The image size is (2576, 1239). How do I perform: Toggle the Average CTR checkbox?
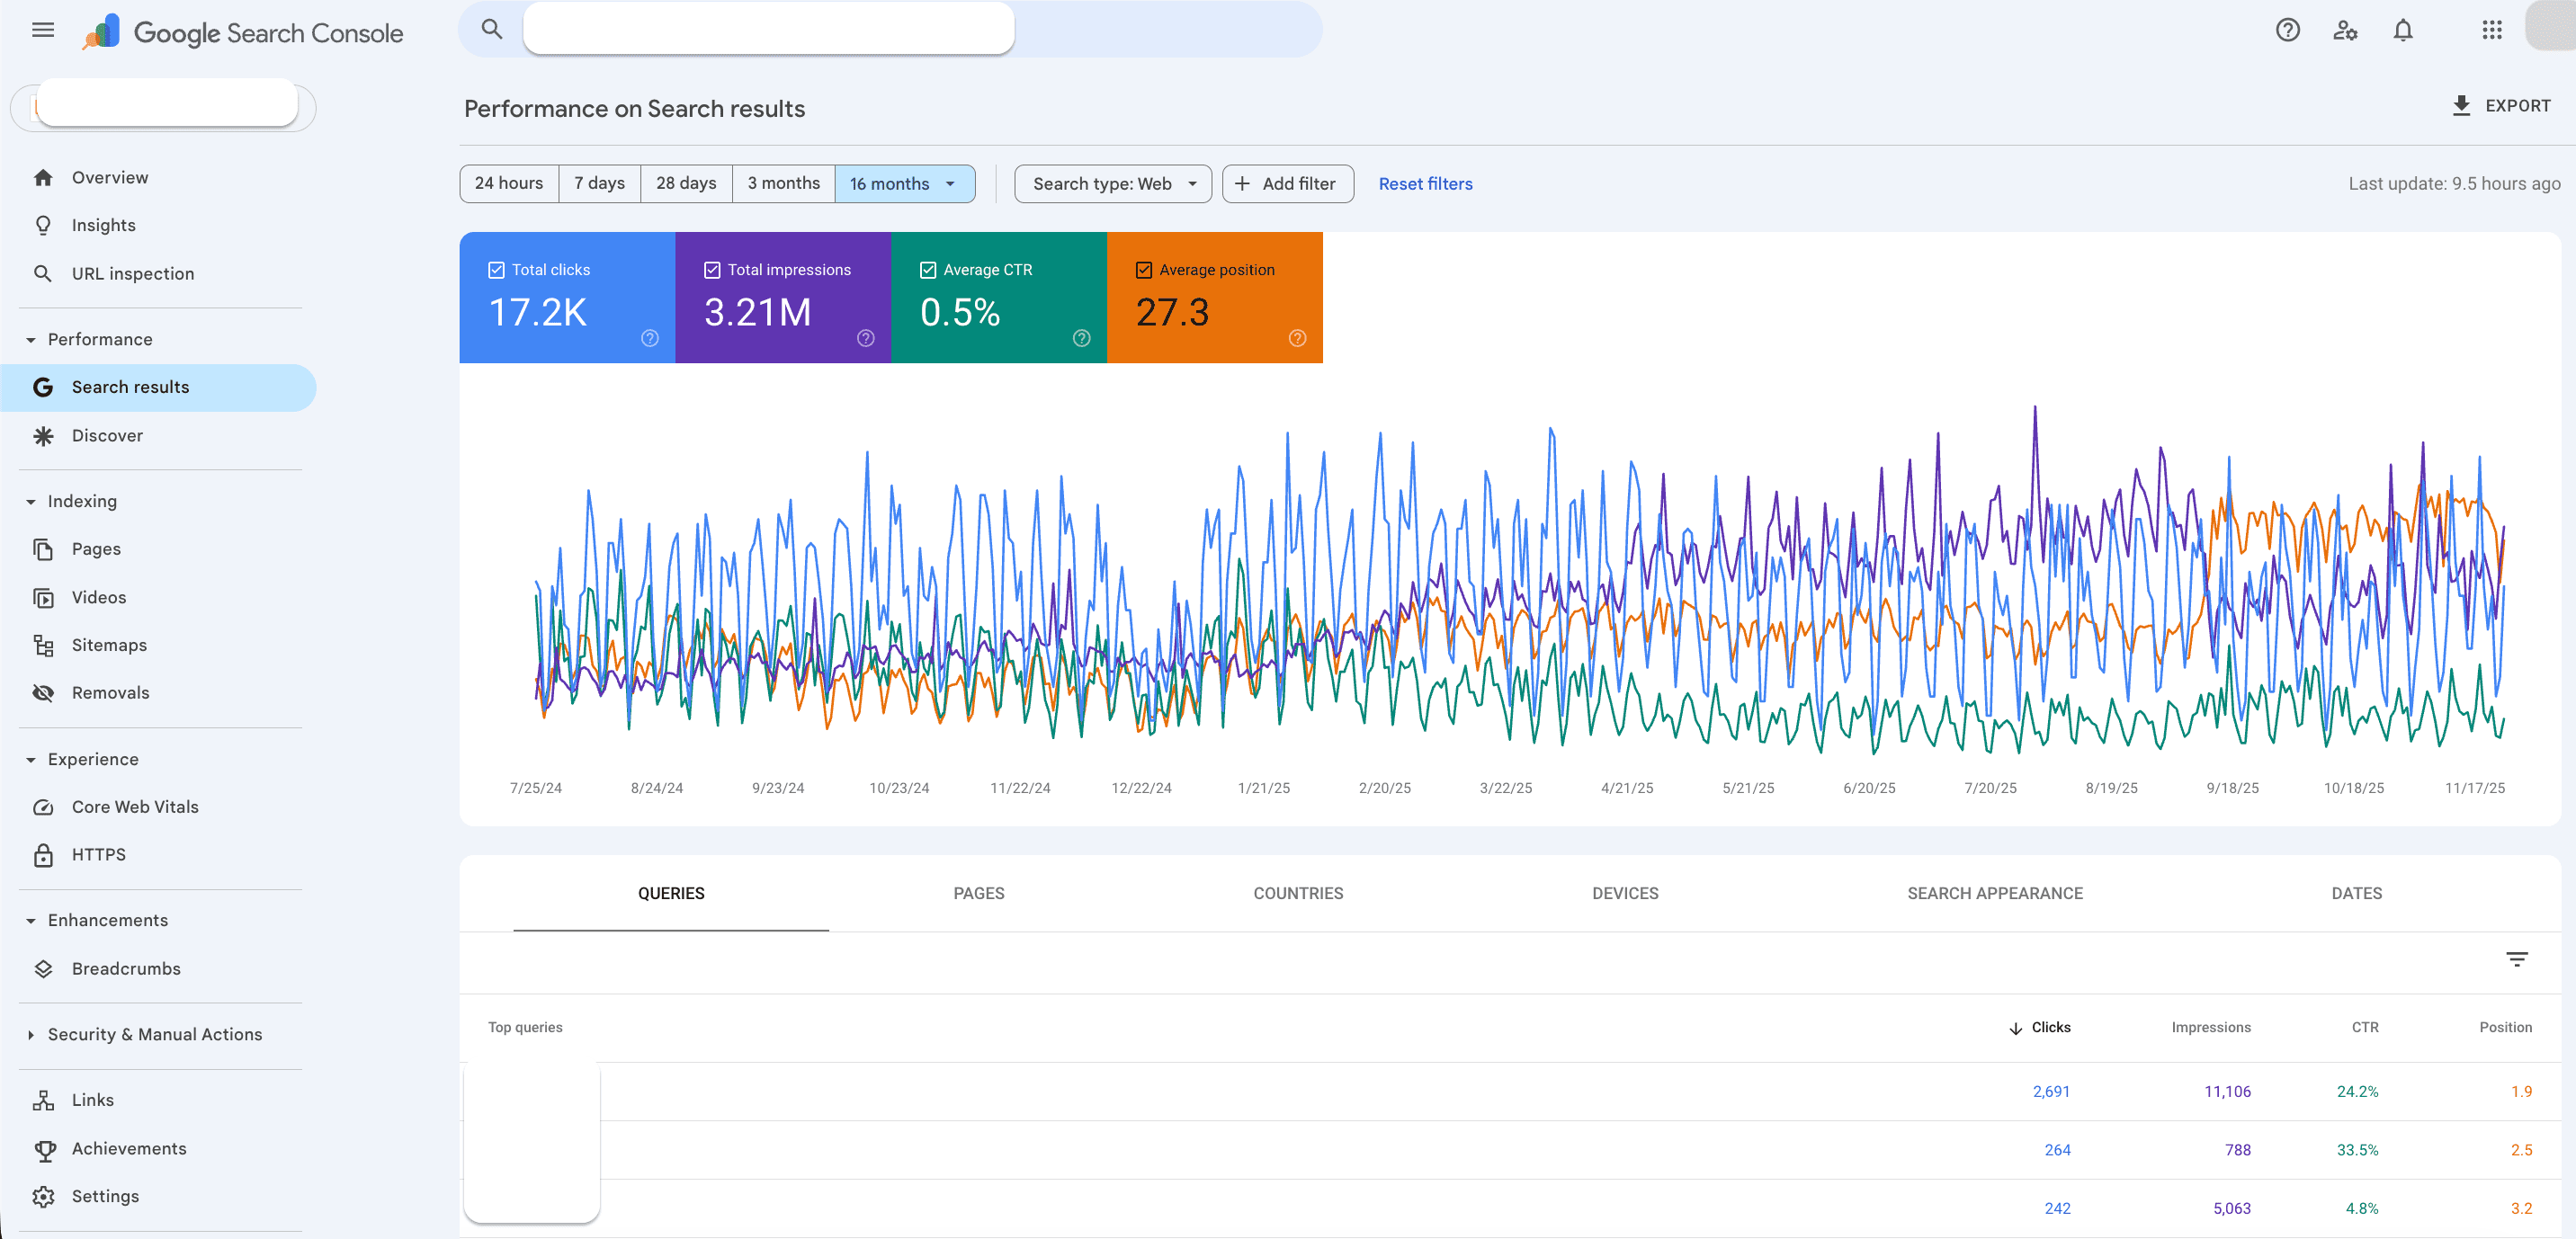pos(929,269)
